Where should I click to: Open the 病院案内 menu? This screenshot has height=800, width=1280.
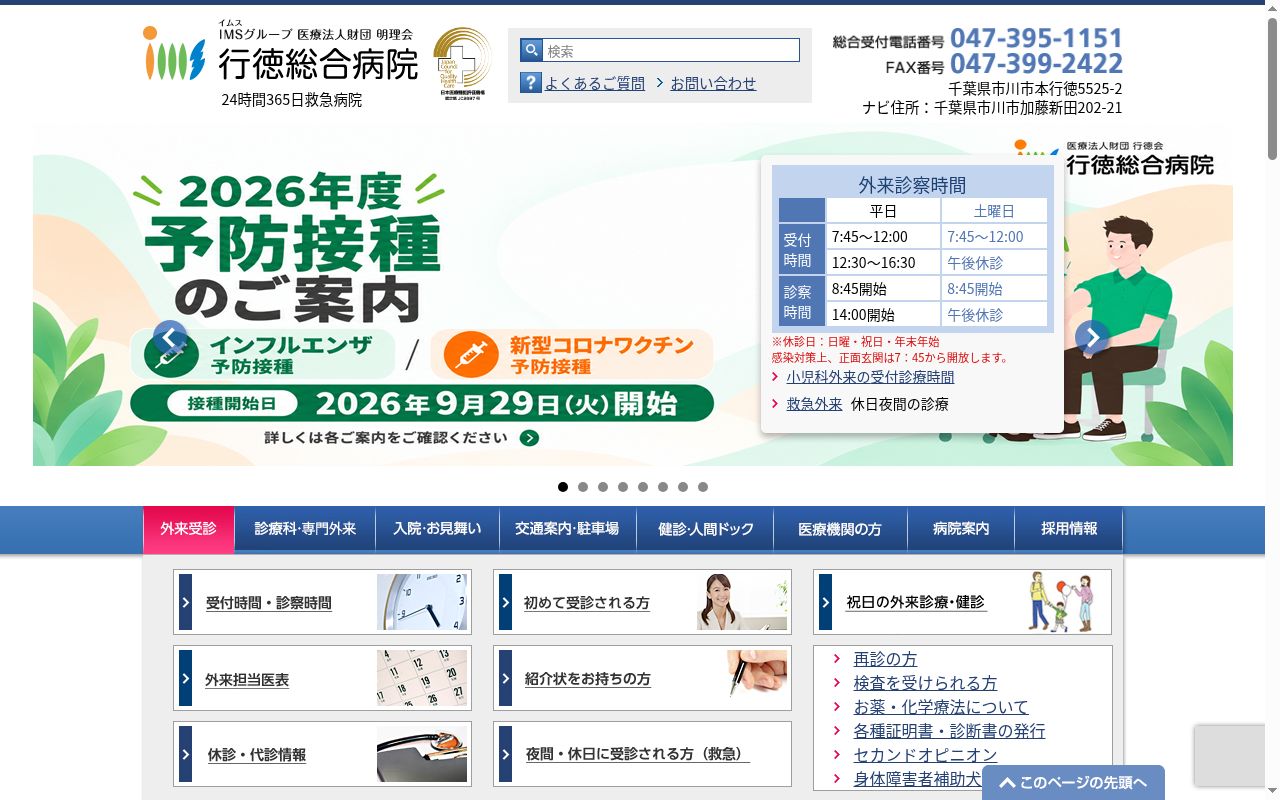pyautogui.click(x=961, y=529)
